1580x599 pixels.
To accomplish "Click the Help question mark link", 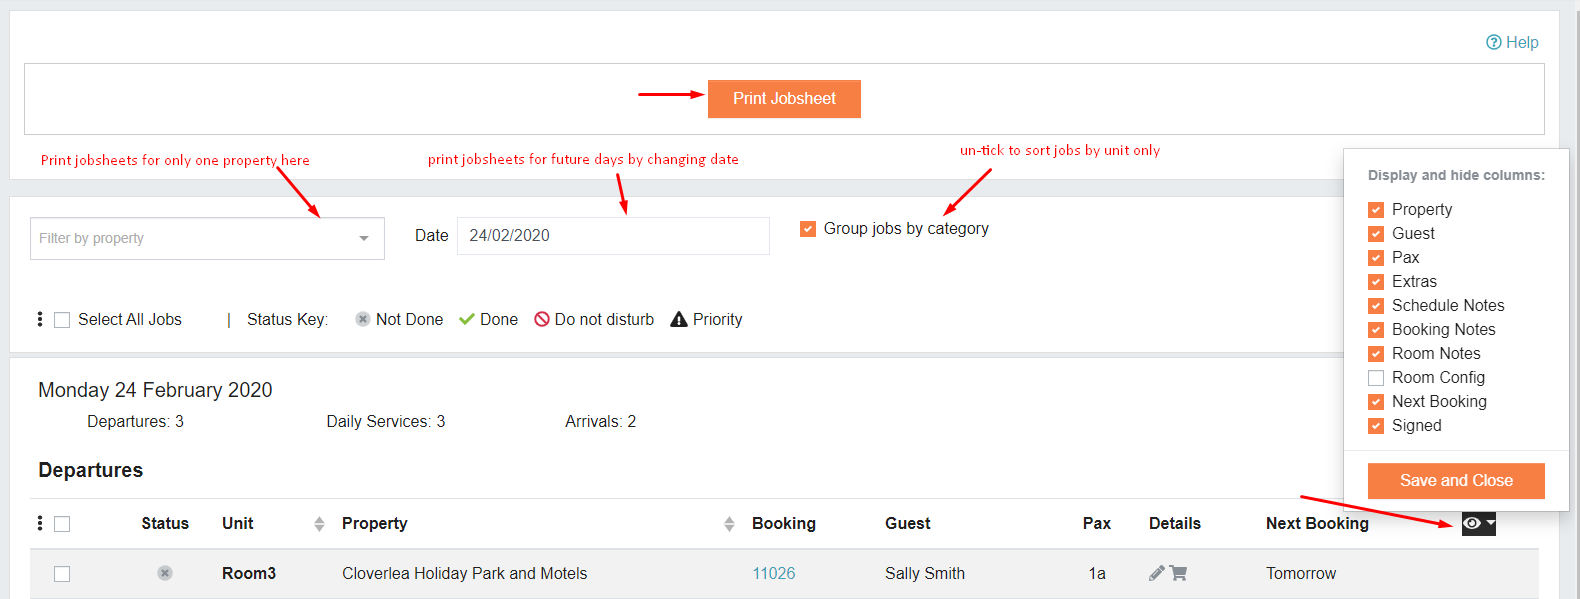I will 1512,42.
